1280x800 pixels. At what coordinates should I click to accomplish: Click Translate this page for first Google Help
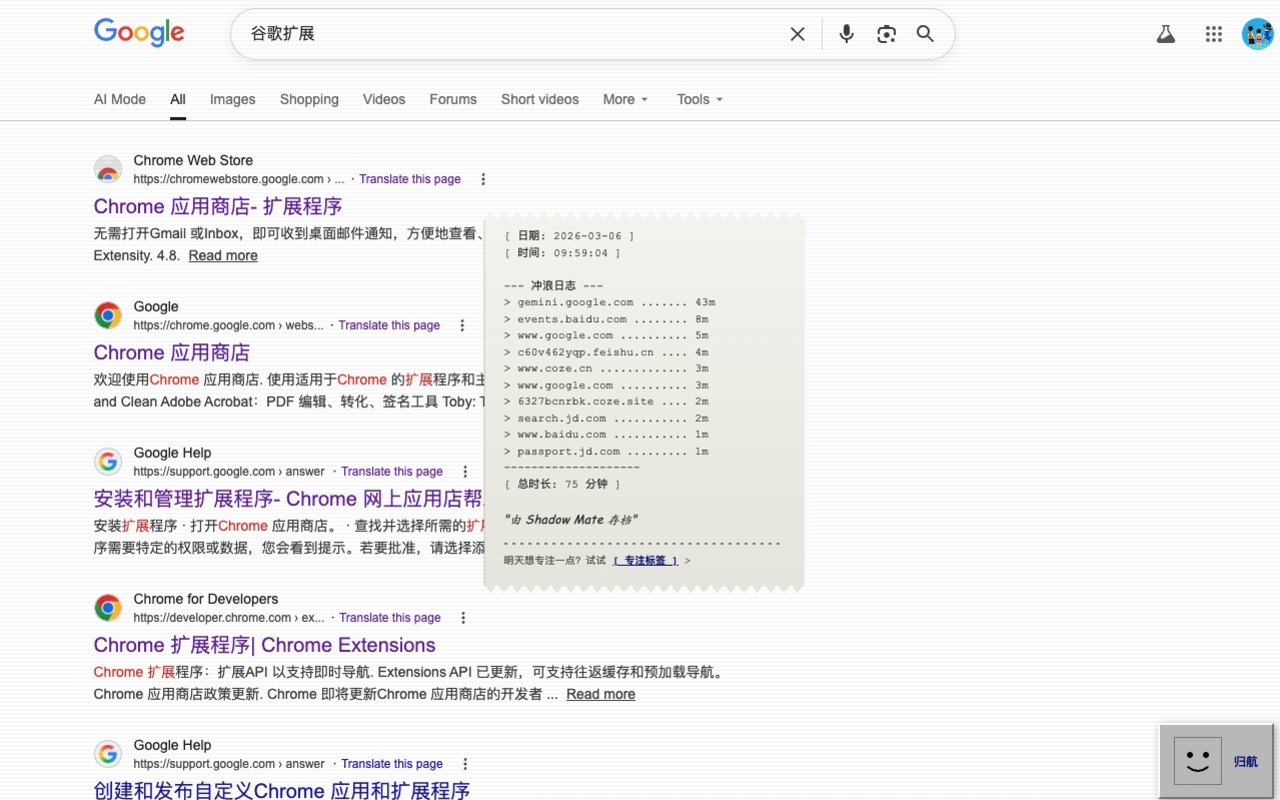tap(392, 471)
